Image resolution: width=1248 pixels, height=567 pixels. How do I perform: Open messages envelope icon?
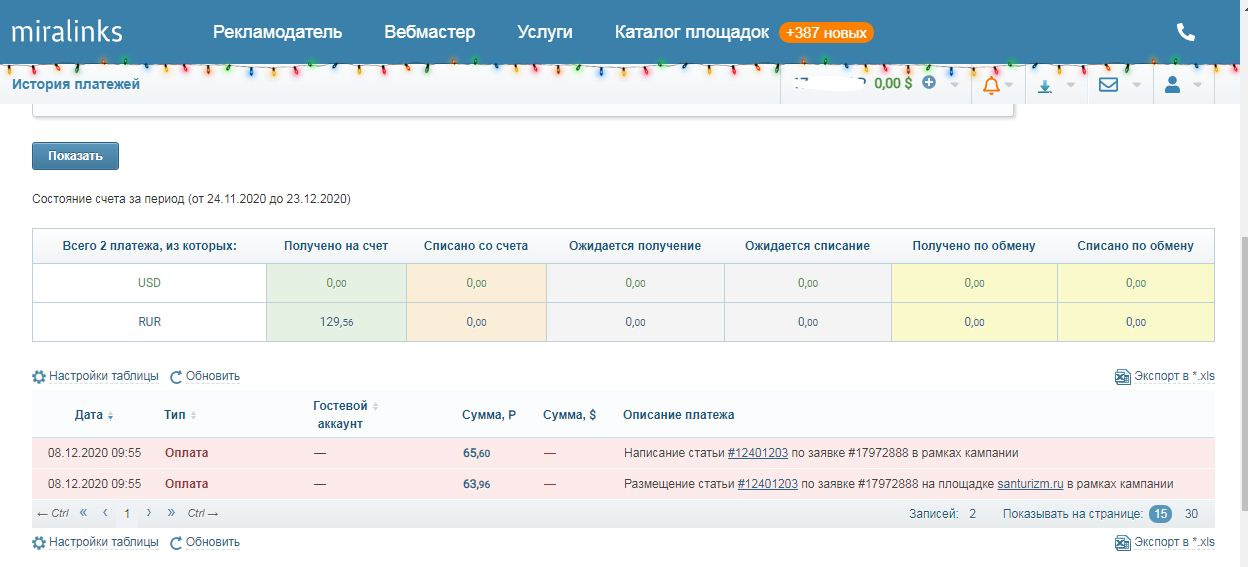pyautogui.click(x=1108, y=85)
